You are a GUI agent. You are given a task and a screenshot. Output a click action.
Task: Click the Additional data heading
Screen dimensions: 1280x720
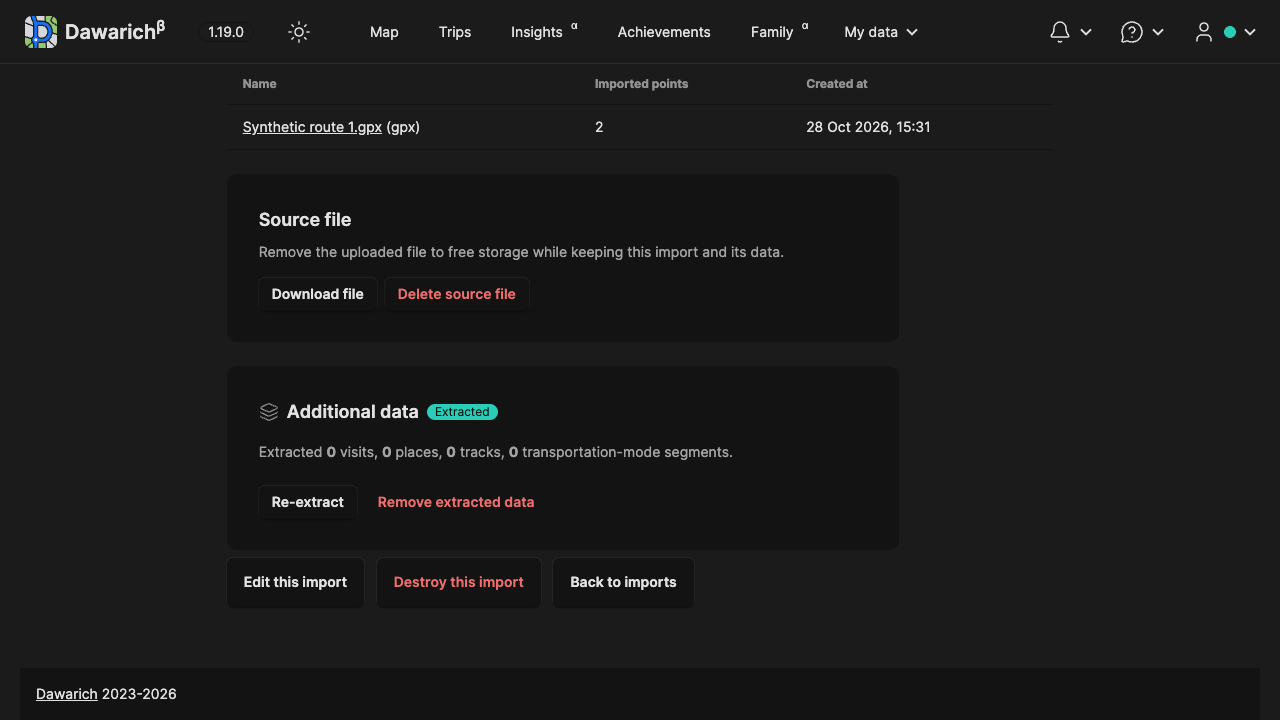353,412
